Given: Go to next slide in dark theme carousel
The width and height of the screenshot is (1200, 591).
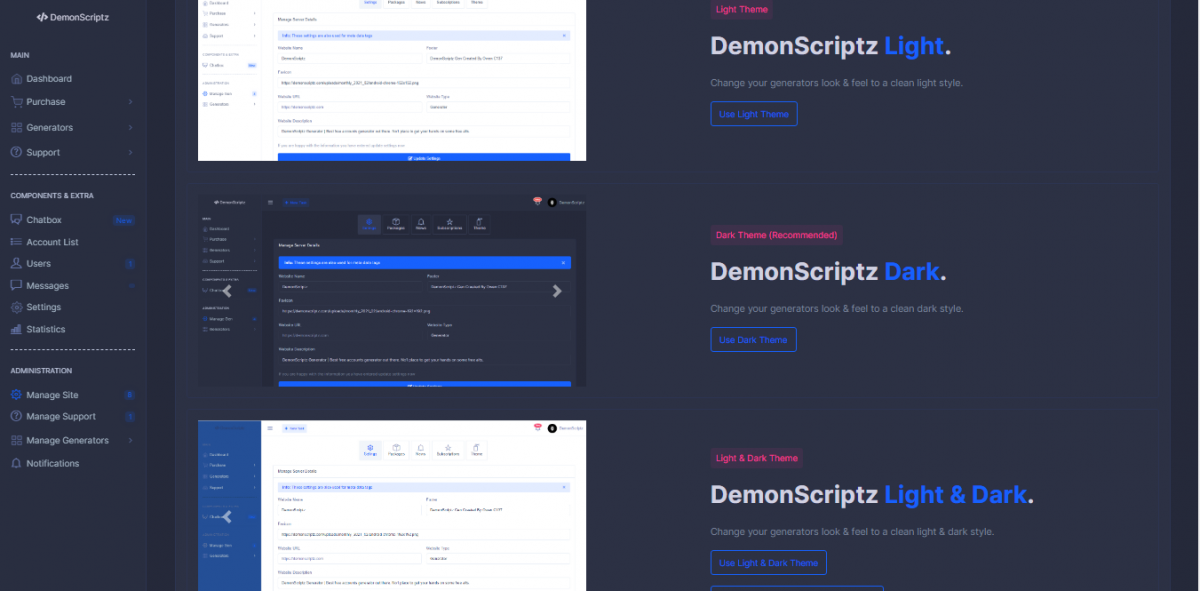Looking at the screenshot, I should 557,291.
